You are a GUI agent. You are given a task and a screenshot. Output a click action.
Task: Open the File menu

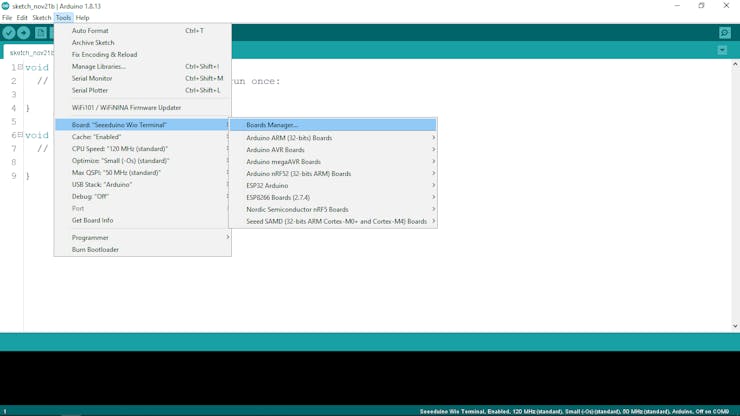coord(7,17)
